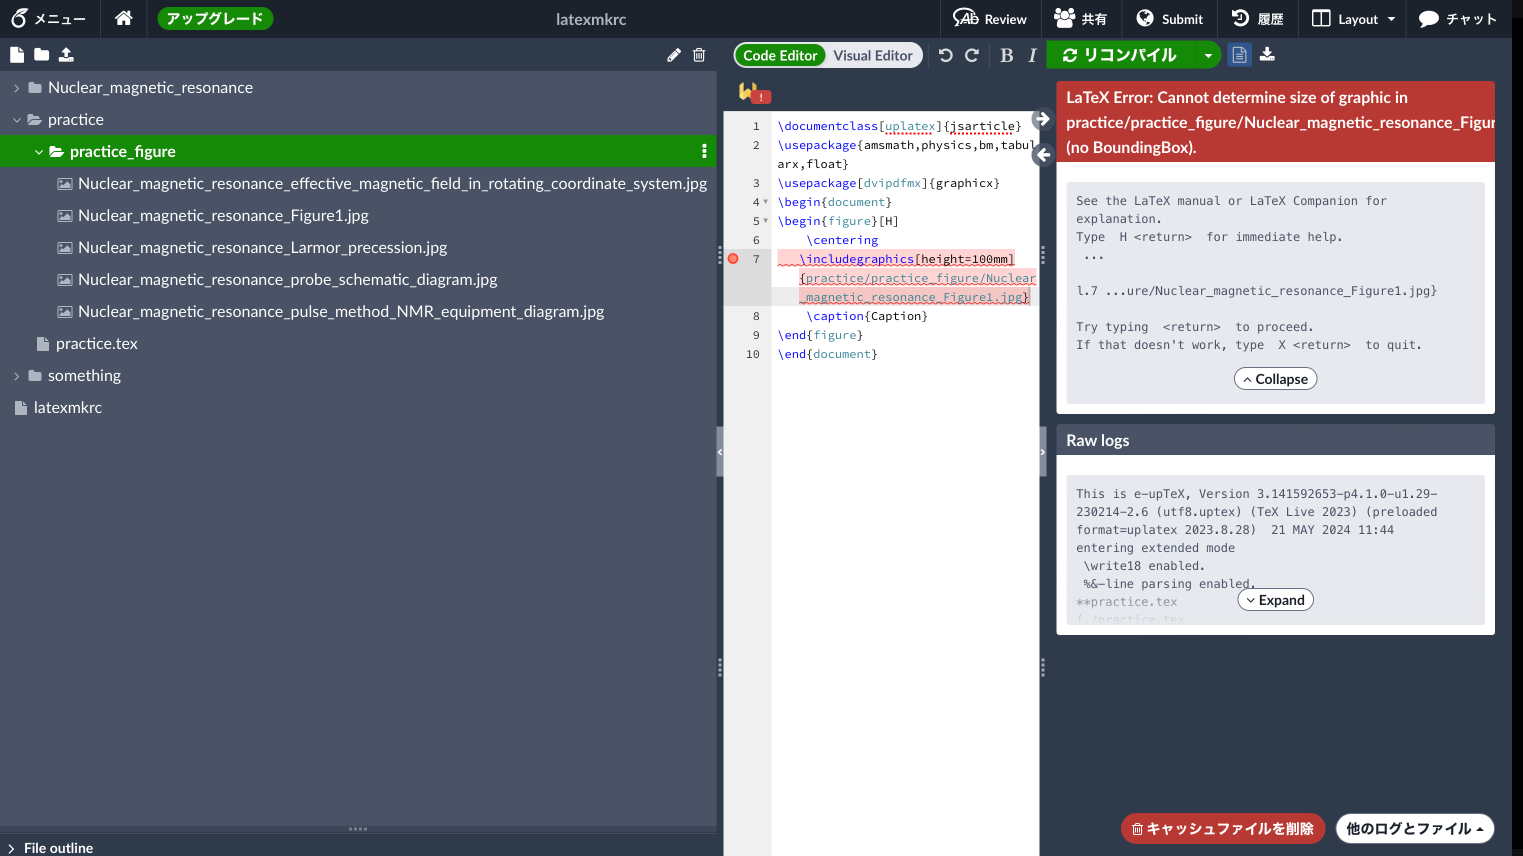Open the Layout menu
Image resolution: width=1523 pixels, height=856 pixels.
point(1352,19)
